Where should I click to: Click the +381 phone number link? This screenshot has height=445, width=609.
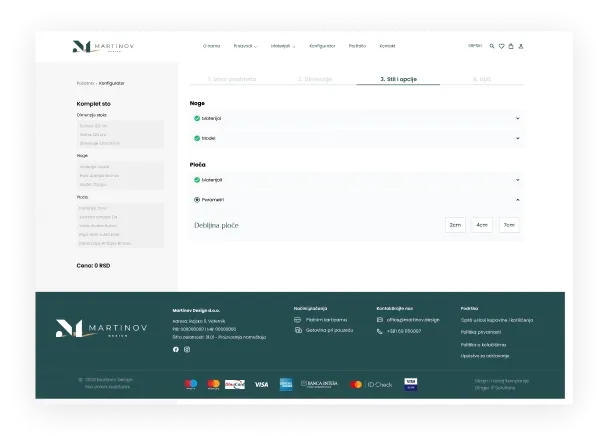404,331
